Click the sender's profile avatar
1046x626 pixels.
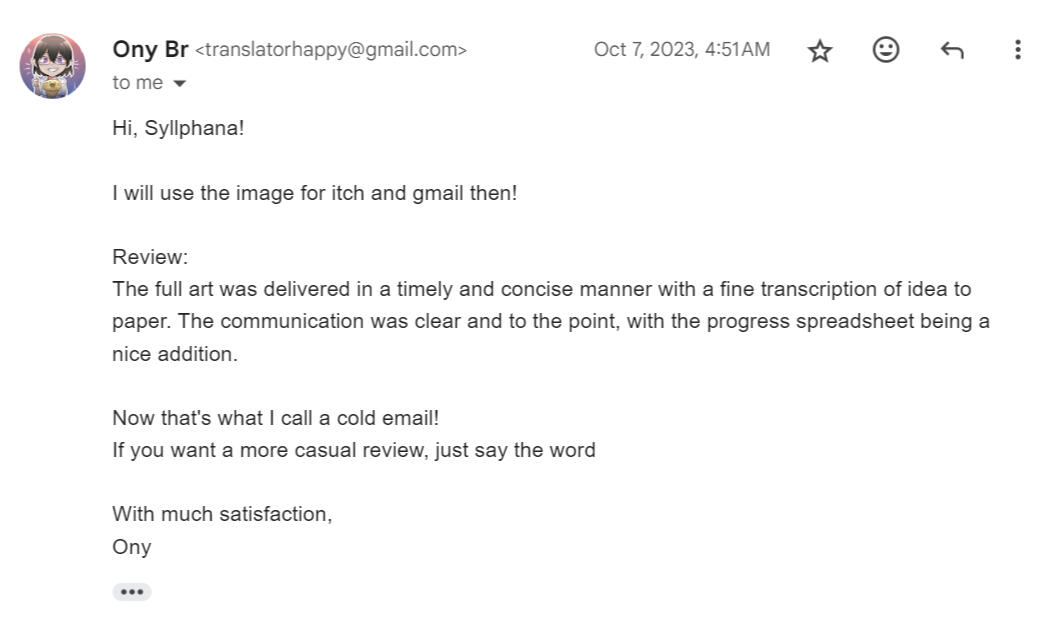(x=52, y=66)
